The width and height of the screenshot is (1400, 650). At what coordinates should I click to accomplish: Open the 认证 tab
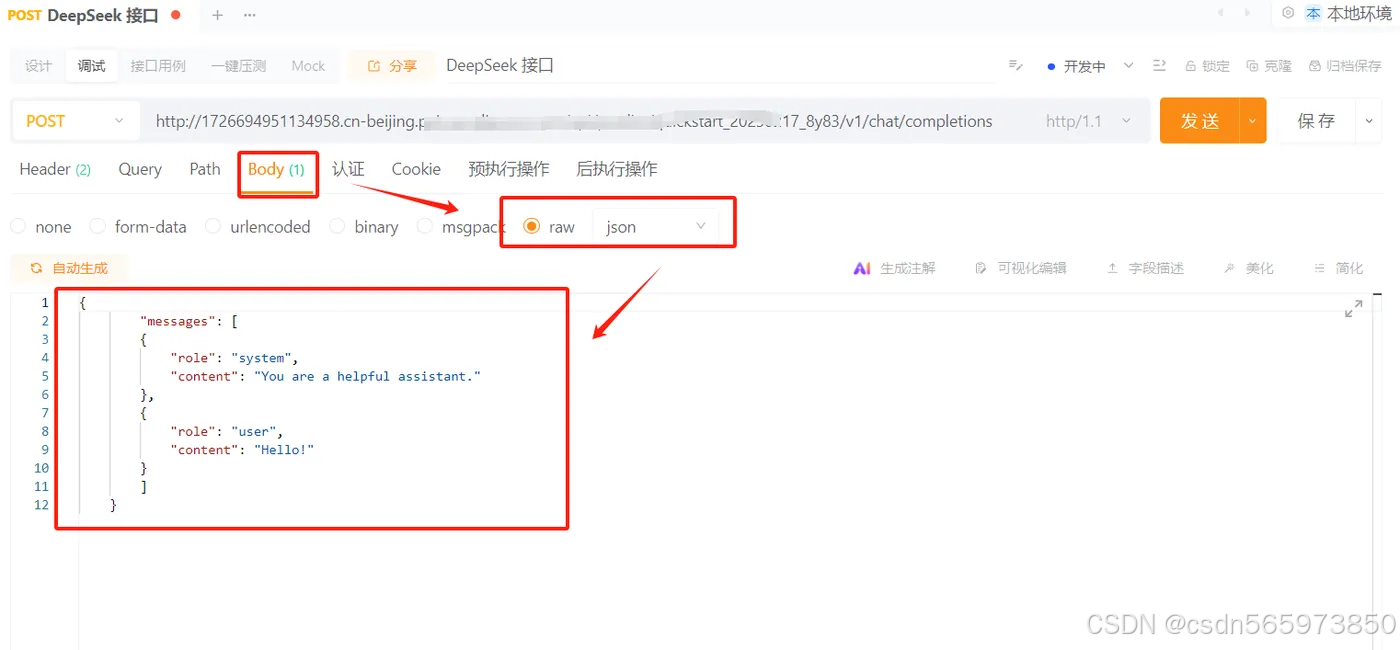click(348, 170)
